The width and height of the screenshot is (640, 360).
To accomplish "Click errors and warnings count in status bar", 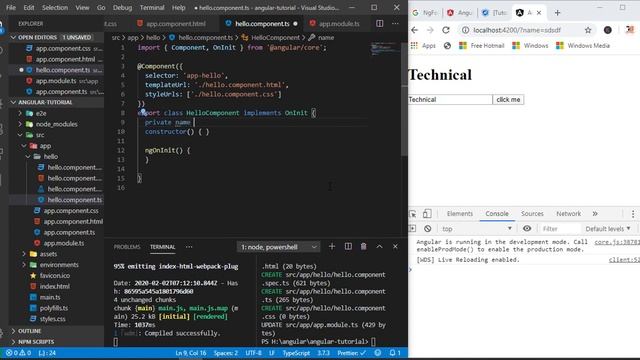I will coord(18,353).
